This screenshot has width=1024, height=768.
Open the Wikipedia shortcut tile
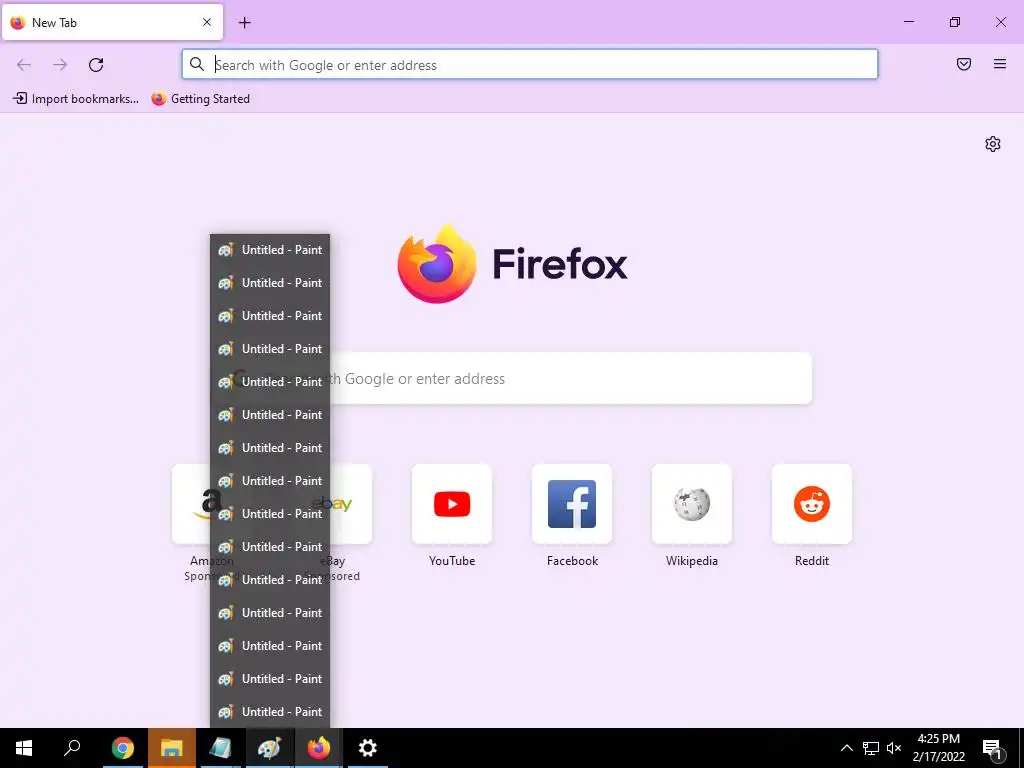click(x=692, y=504)
